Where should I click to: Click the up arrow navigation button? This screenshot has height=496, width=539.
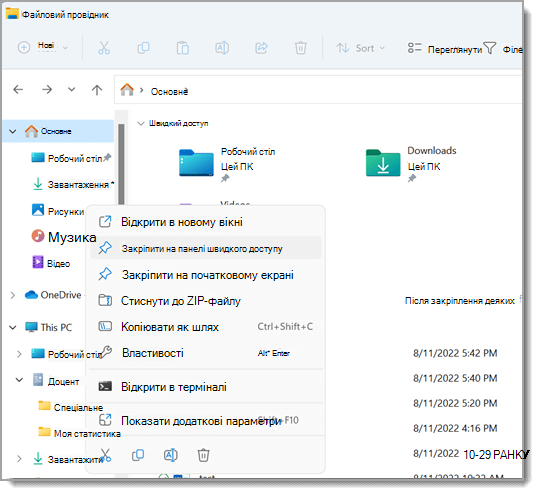point(97,90)
